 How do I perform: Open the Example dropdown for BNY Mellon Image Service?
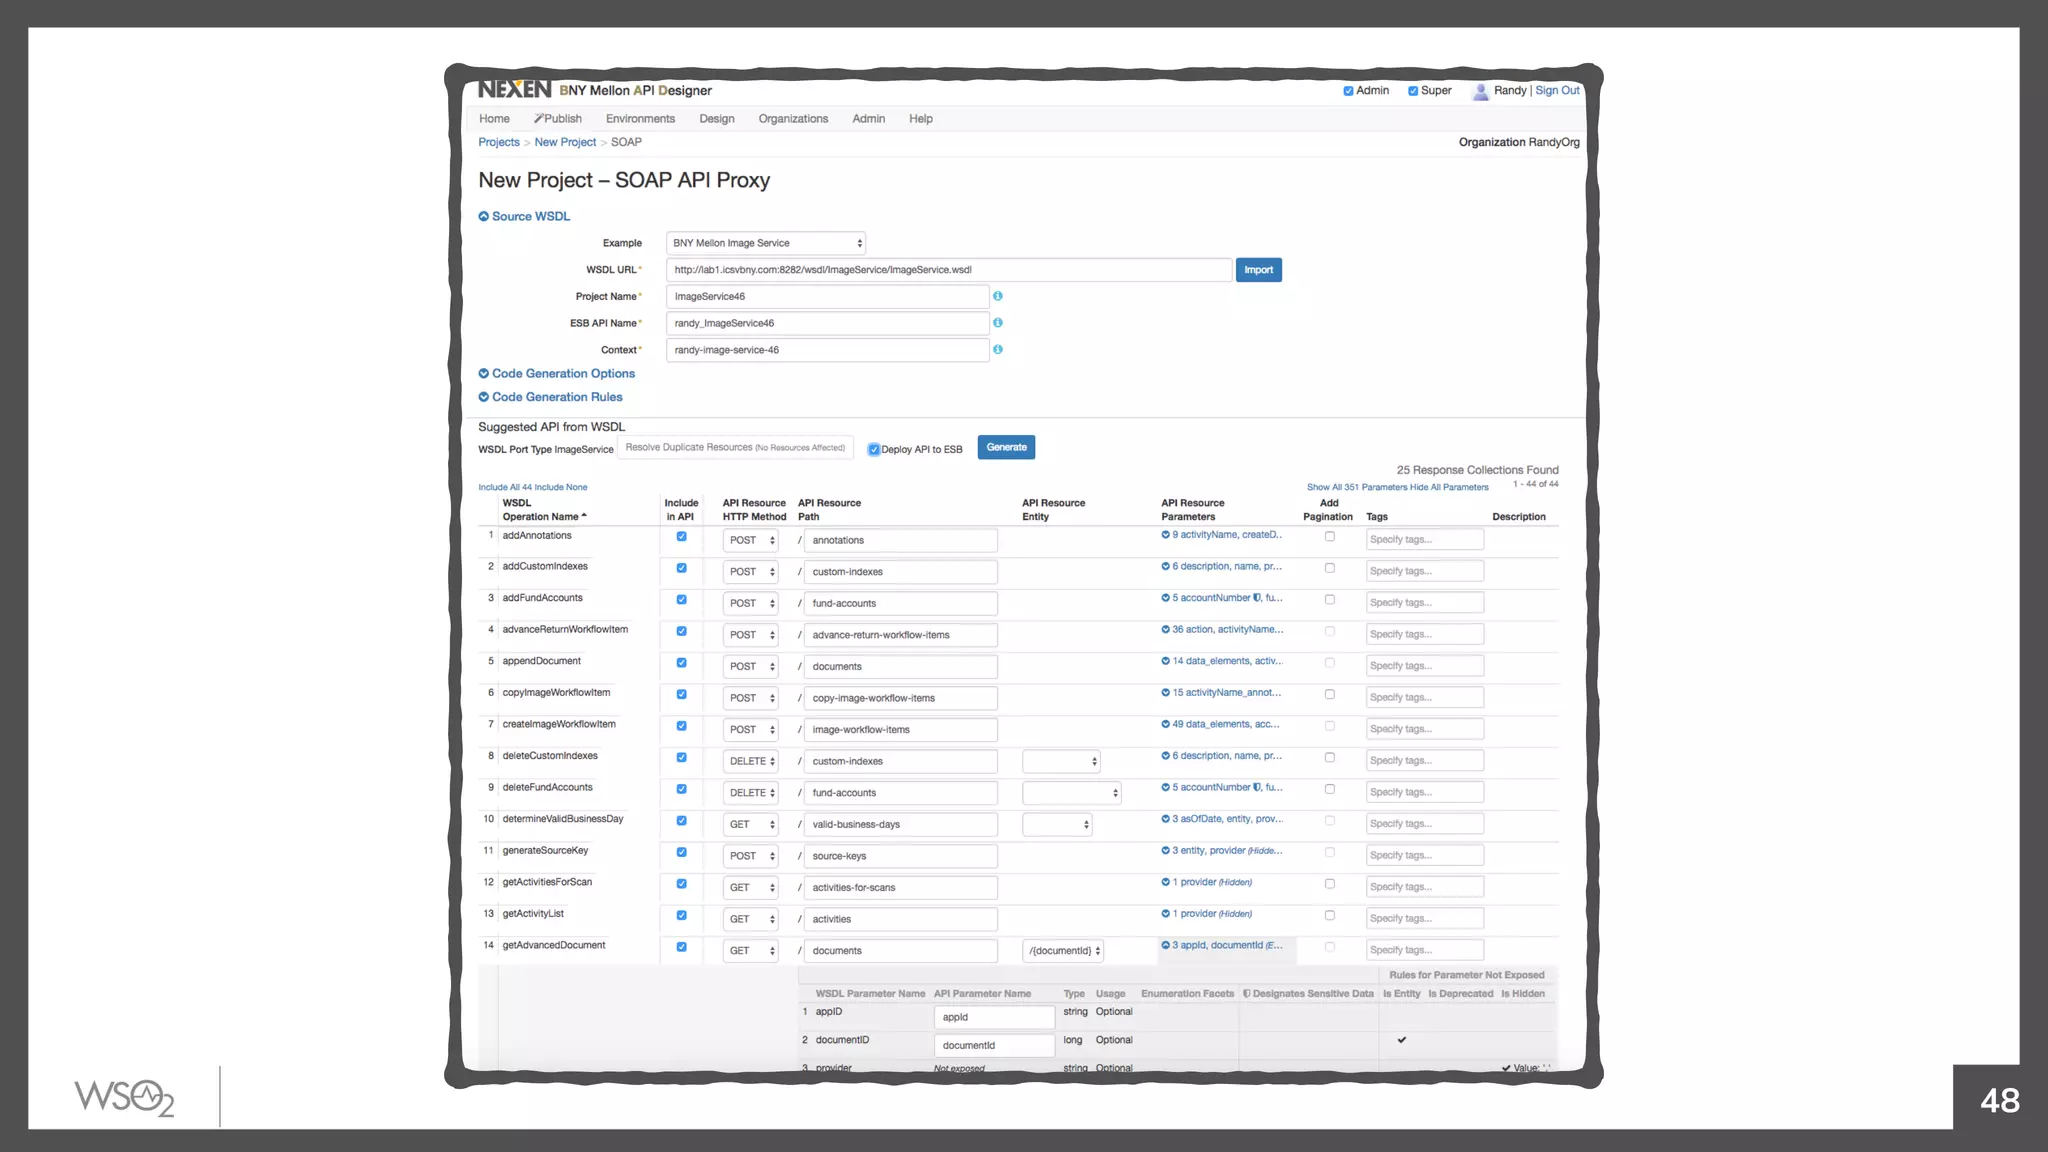[x=765, y=243]
